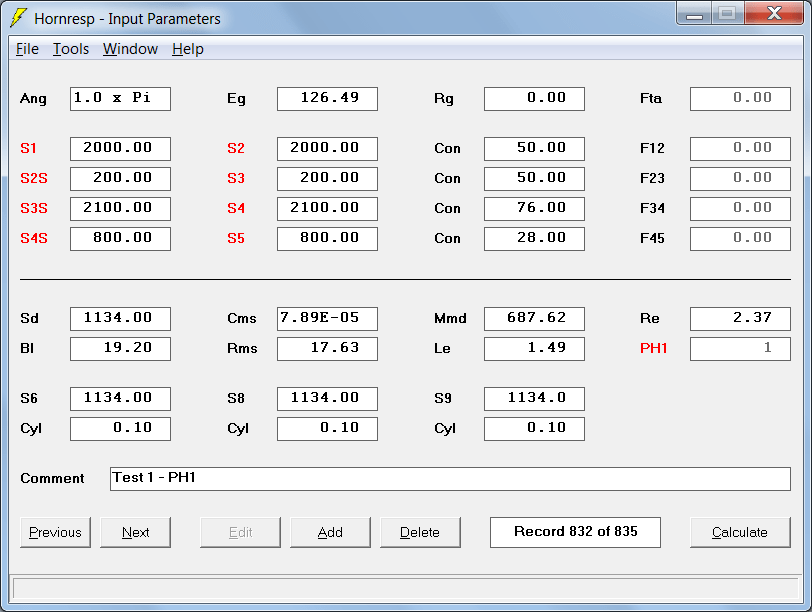Click the Con field with value 28.00
This screenshot has width=812, height=612.
534,239
